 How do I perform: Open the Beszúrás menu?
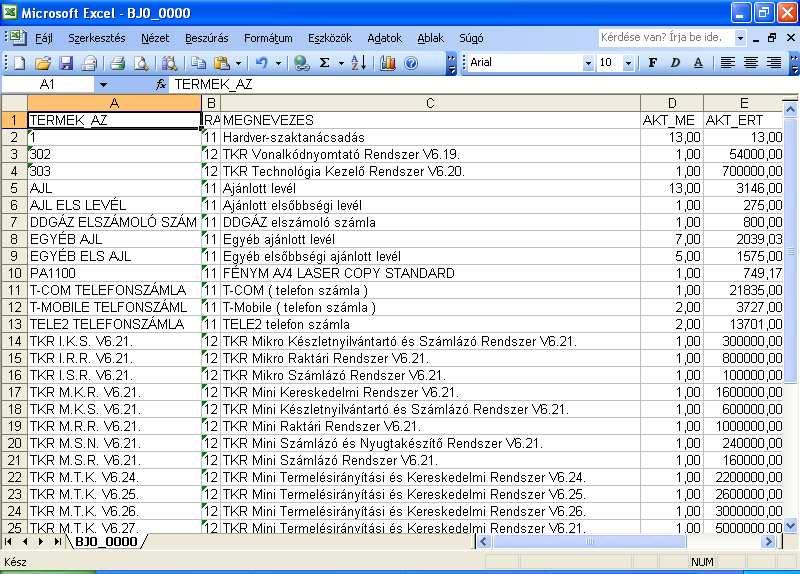[x=207, y=38]
